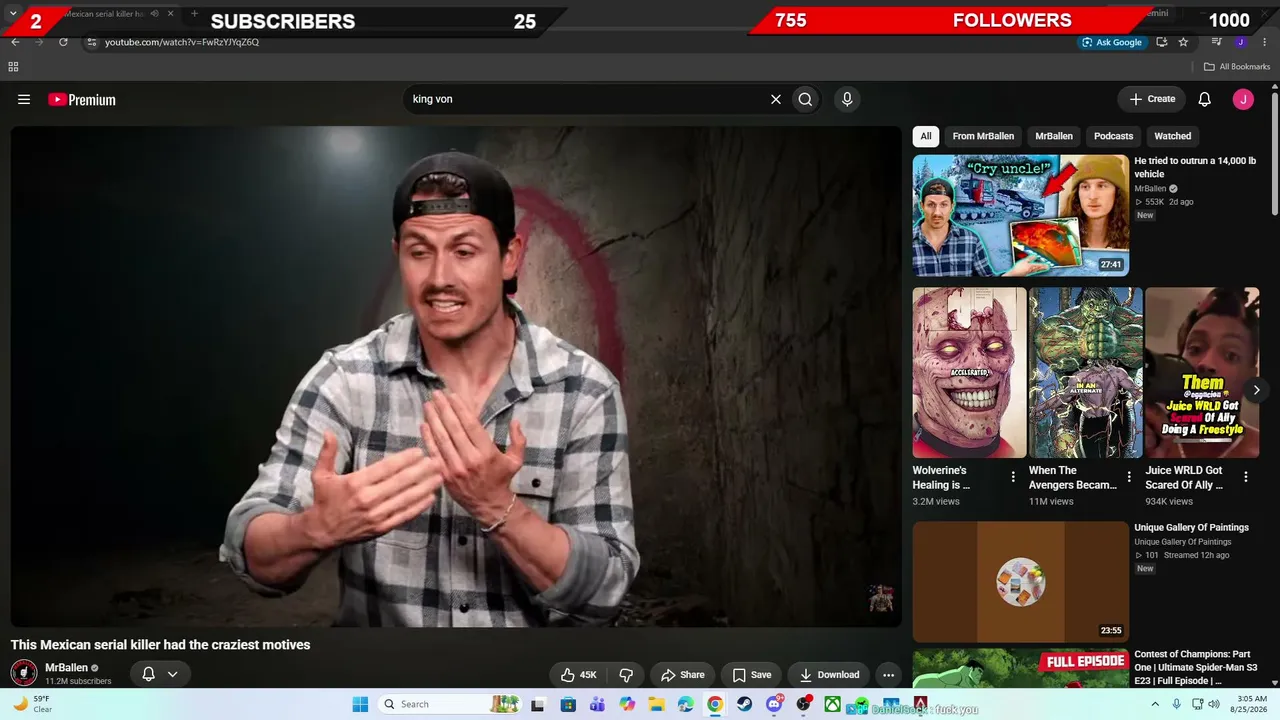
Task: Open Xbox app from the taskbar
Action: 832,704
